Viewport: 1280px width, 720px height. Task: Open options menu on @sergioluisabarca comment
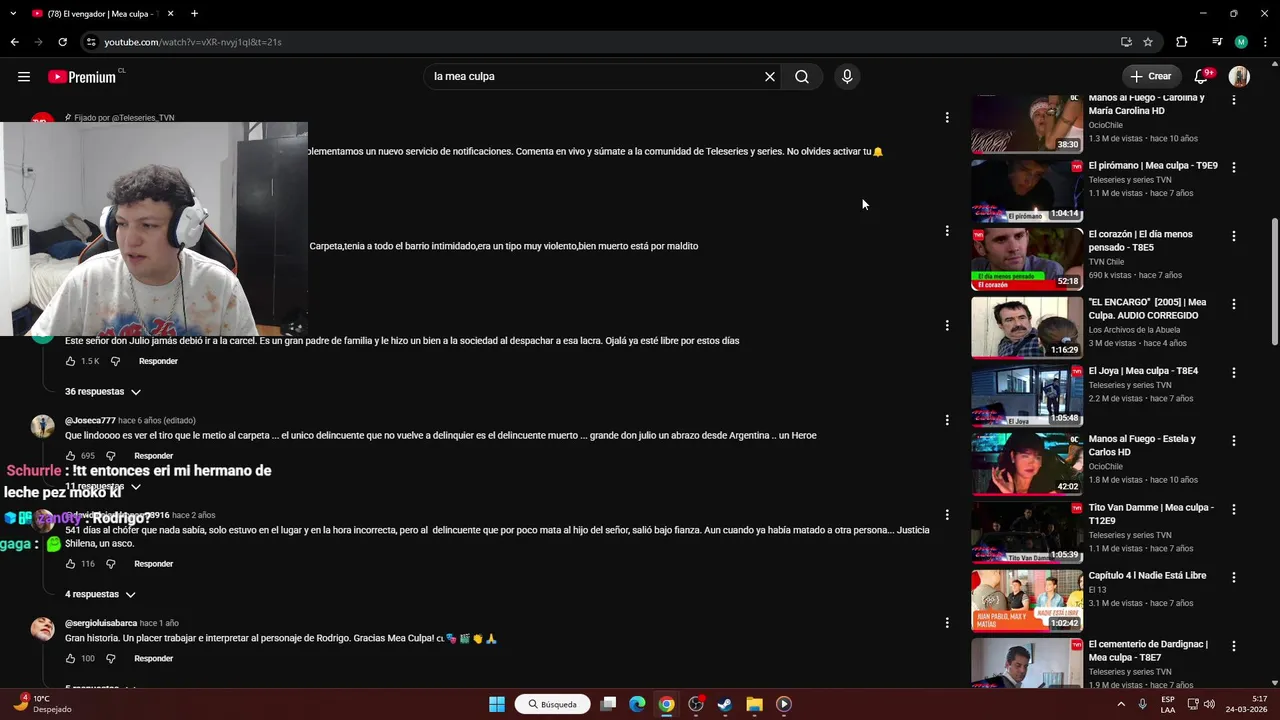[947, 623]
